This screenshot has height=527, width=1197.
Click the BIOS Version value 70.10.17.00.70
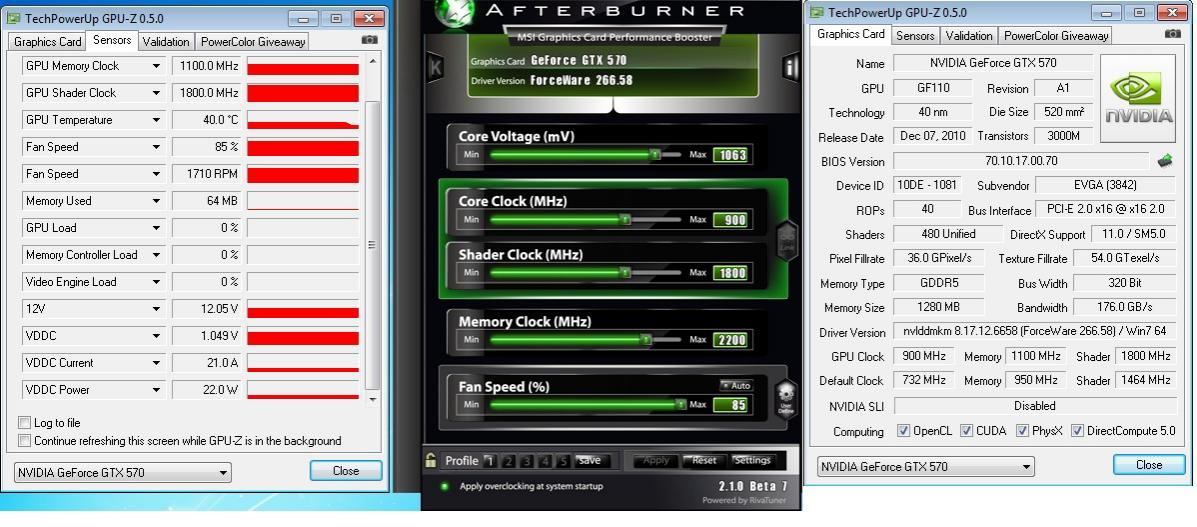coord(1021,161)
